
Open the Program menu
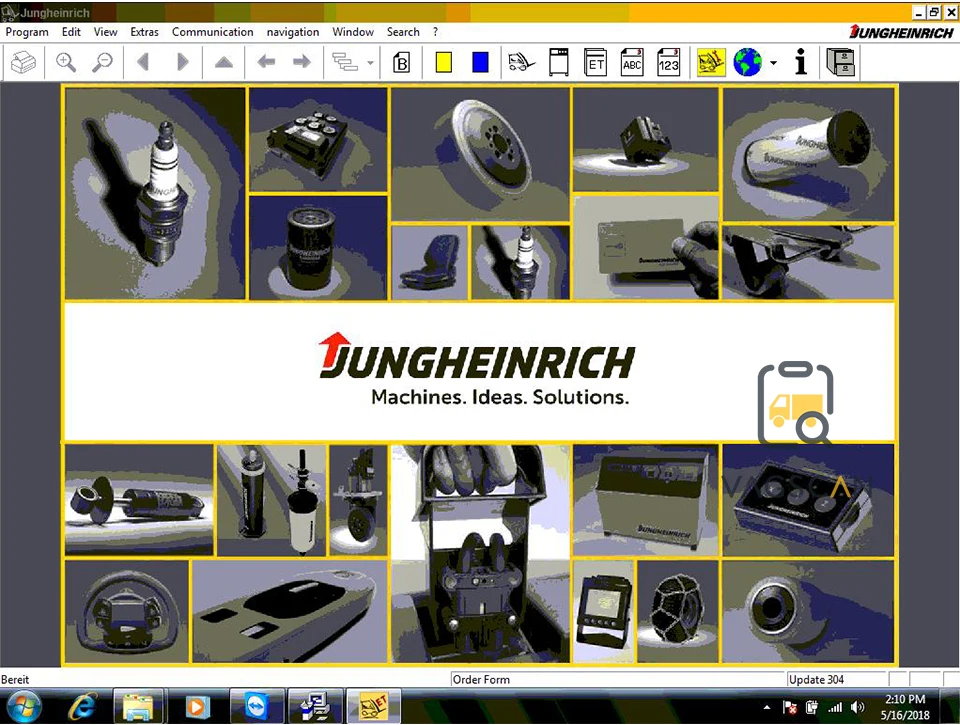click(x=27, y=32)
